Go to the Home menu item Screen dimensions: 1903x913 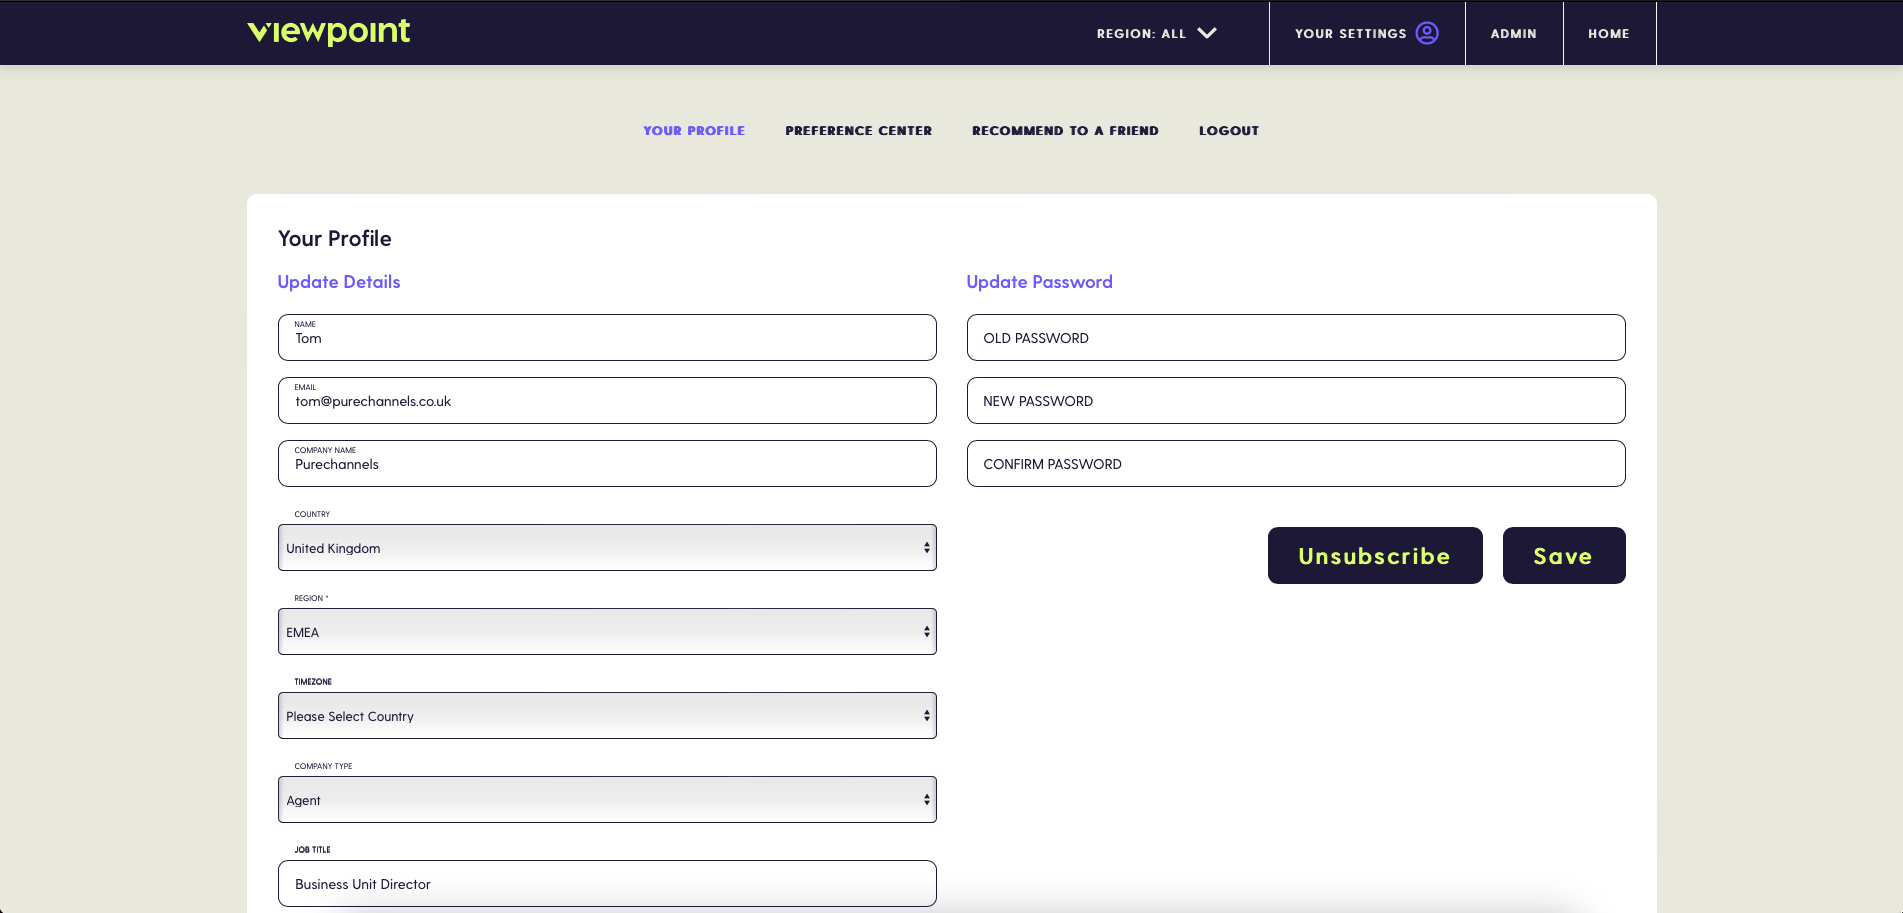1608,33
